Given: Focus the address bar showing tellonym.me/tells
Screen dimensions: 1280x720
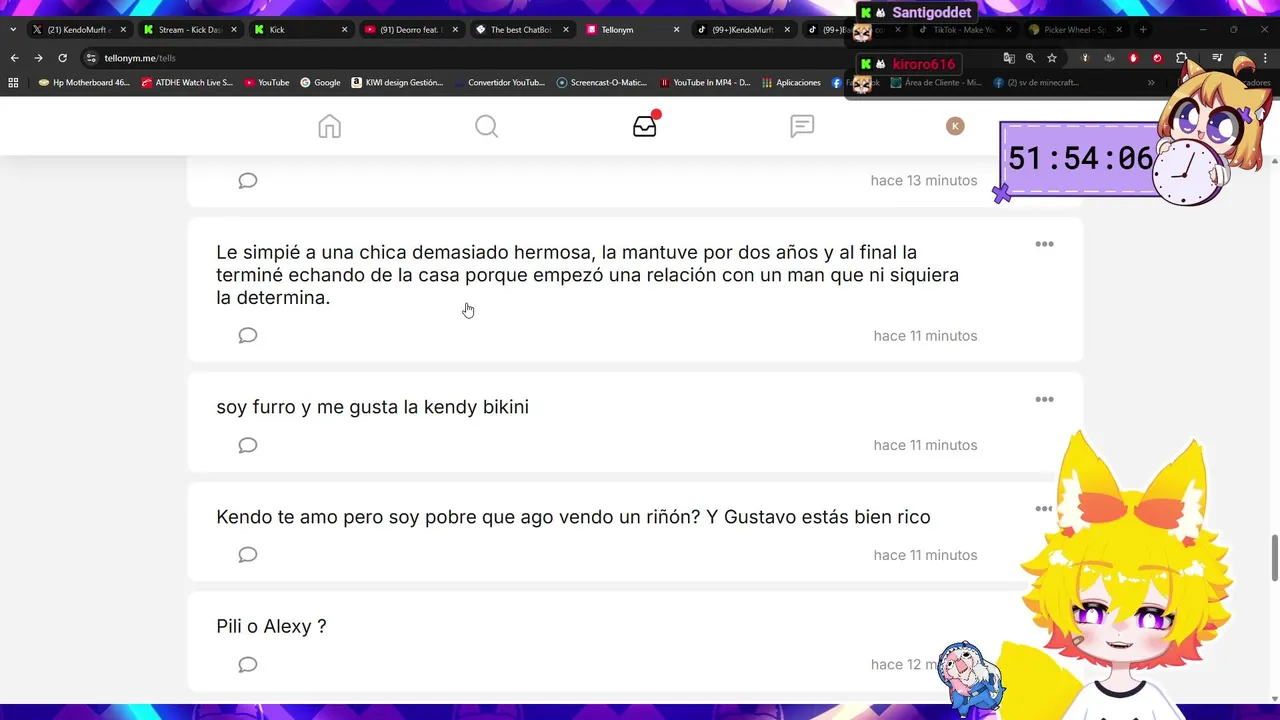Looking at the screenshot, I should coord(540,58).
